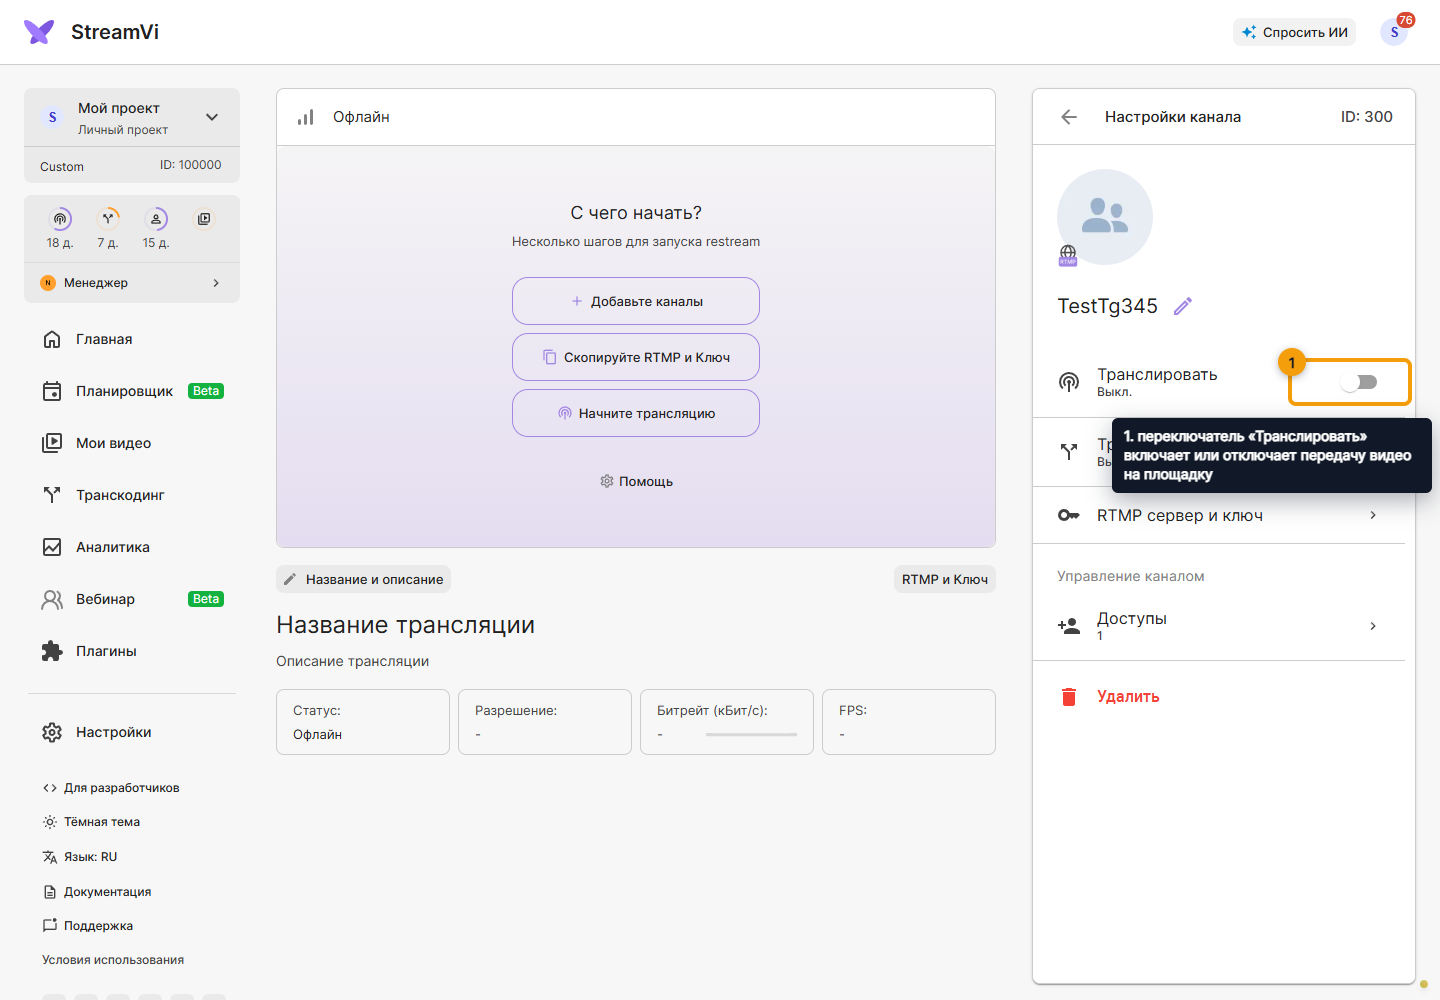Expand the Мой проект dropdown
Viewport: 1440px width, 1000px height.
[212, 117]
